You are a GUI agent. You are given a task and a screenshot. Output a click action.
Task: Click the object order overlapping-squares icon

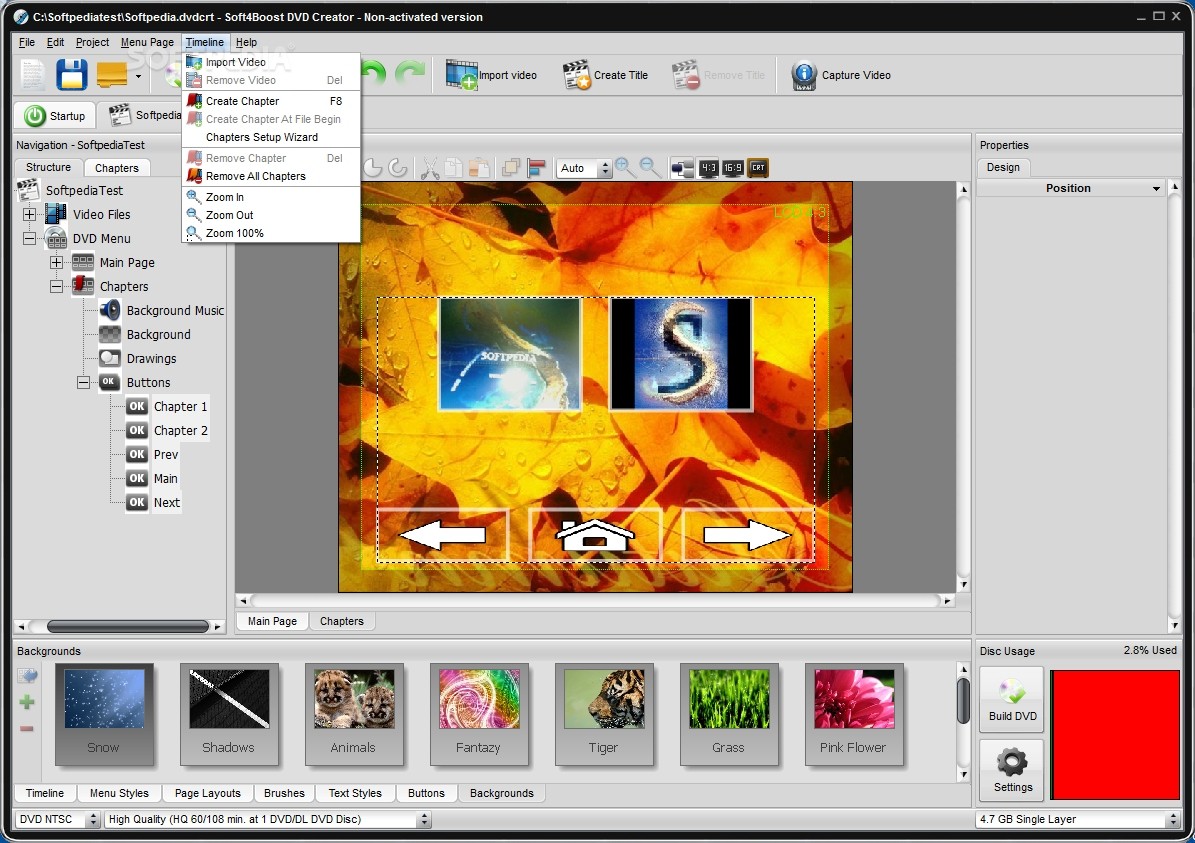click(x=511, y=168)
